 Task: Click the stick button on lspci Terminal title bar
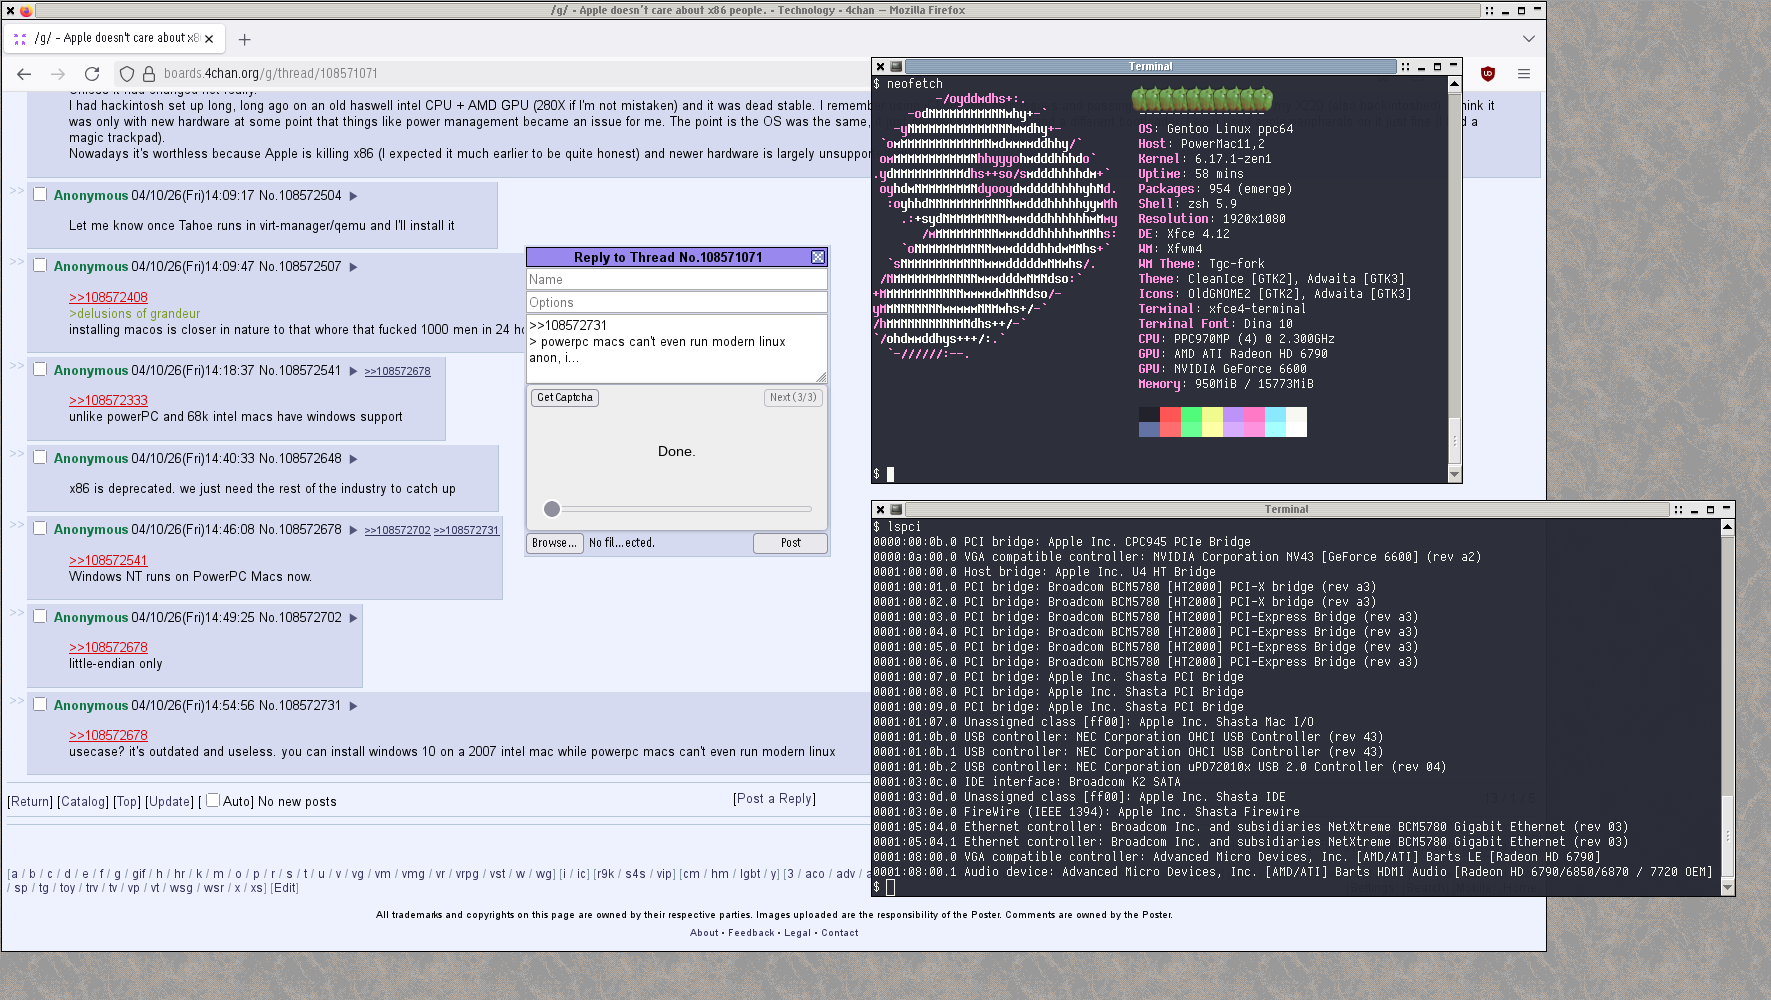1678,510
